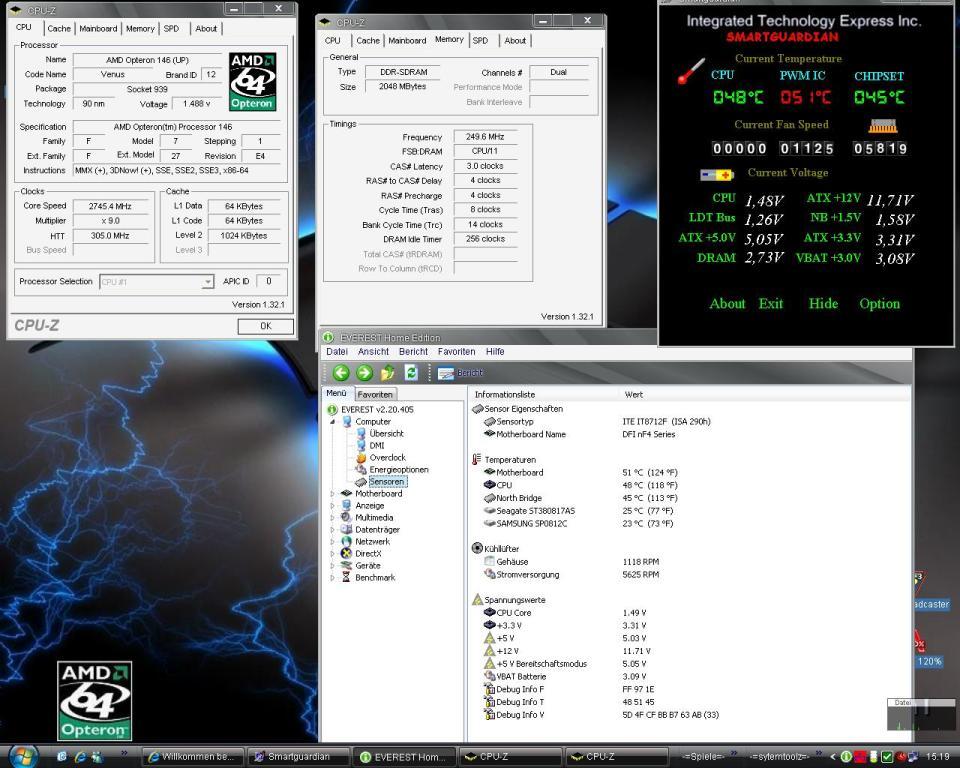Click the battery voltage icon in SmartGuardian
The height and width of the screenshot is (768, 960).
point(716,175)
